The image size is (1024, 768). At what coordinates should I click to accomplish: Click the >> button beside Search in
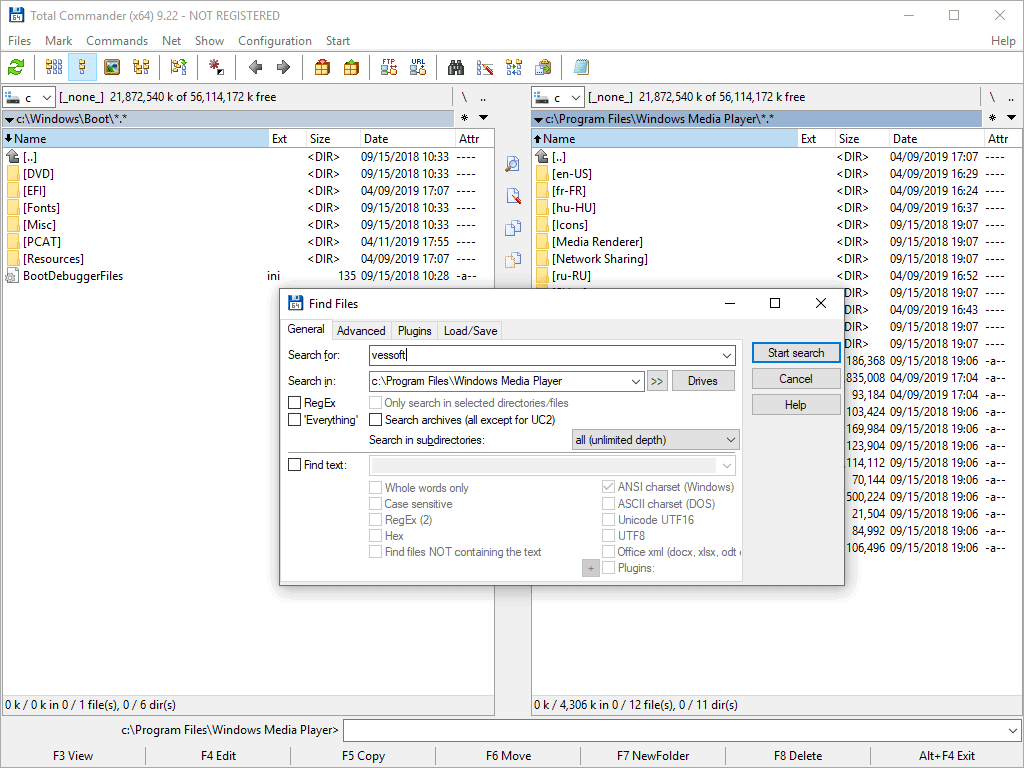pyautogui.click(x=657, y=381)
